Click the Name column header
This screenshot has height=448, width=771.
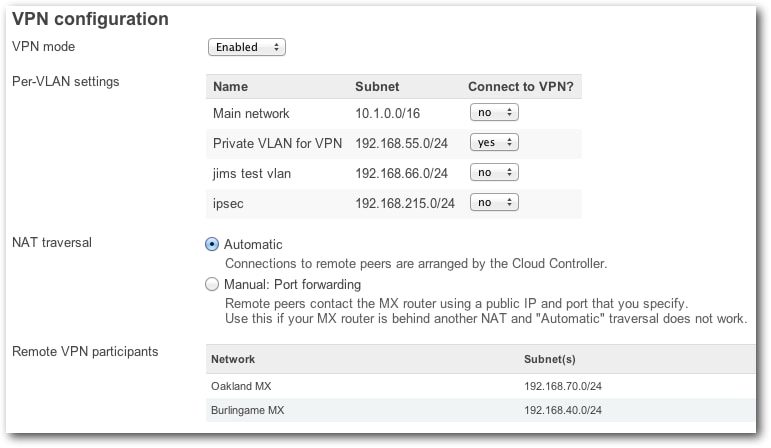pos(230,87)
